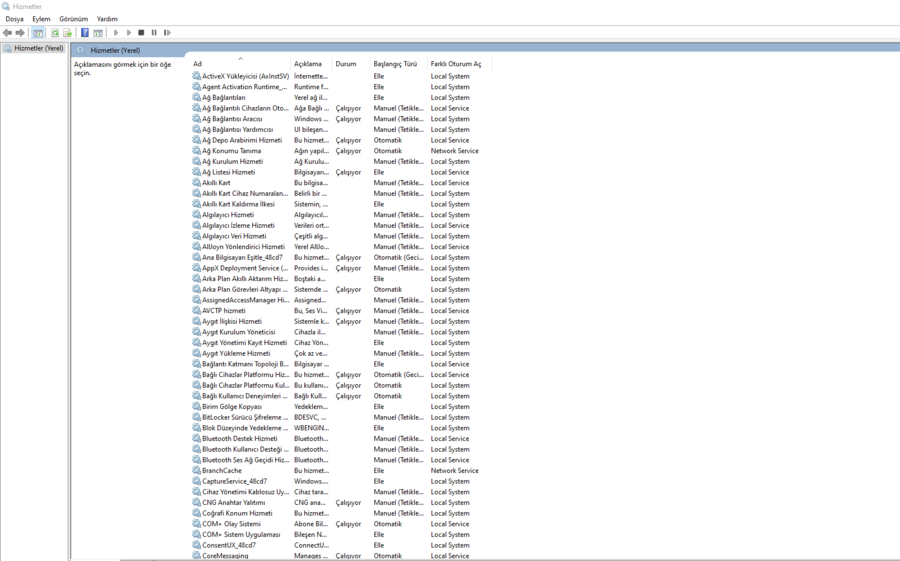Viewport: 900px width, 561px height.
Task: Click the Stop Service square icon
Action: click(141, 33)
